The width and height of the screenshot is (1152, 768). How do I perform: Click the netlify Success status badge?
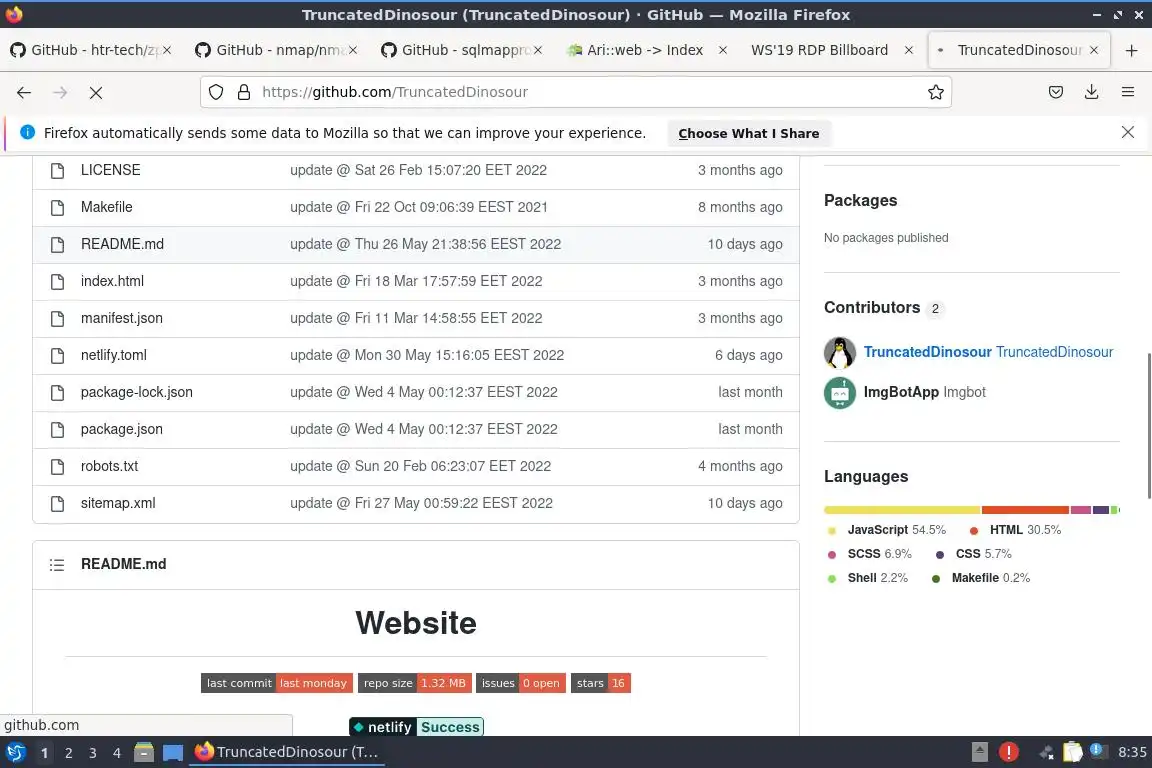[417, 727]
